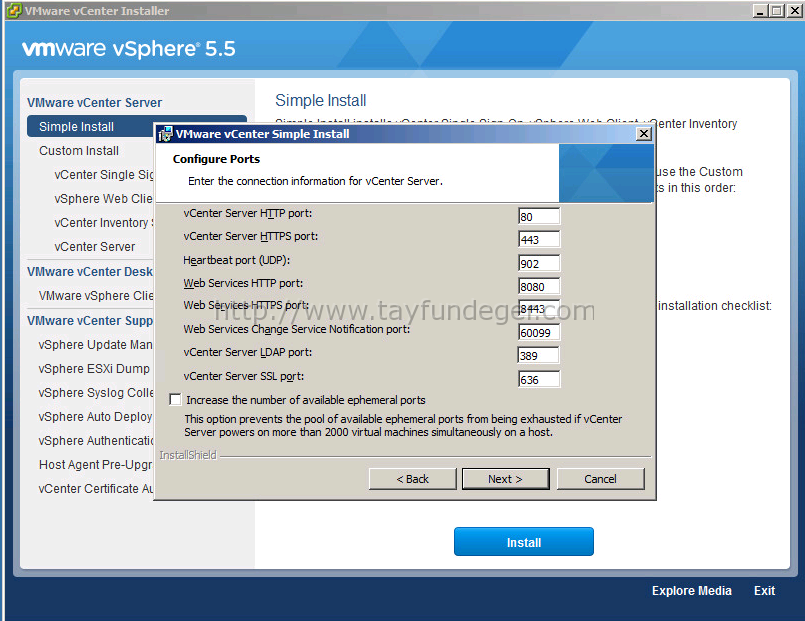Viewport: 805px width, 621px height.
Task: Click the vCenter Server HTTP port field
Action: point(539,216)
